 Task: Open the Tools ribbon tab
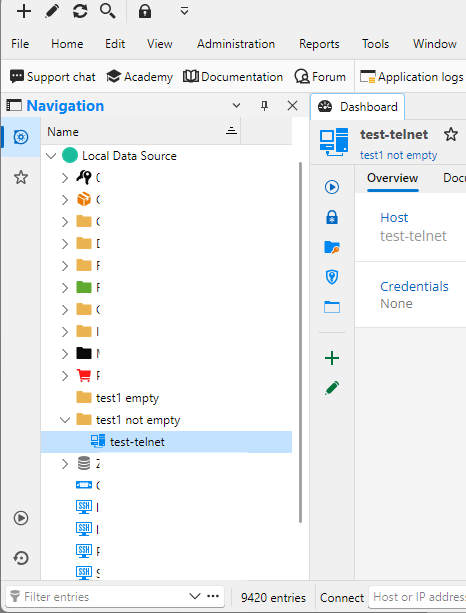pyautogui.click(x=375, y=44)
